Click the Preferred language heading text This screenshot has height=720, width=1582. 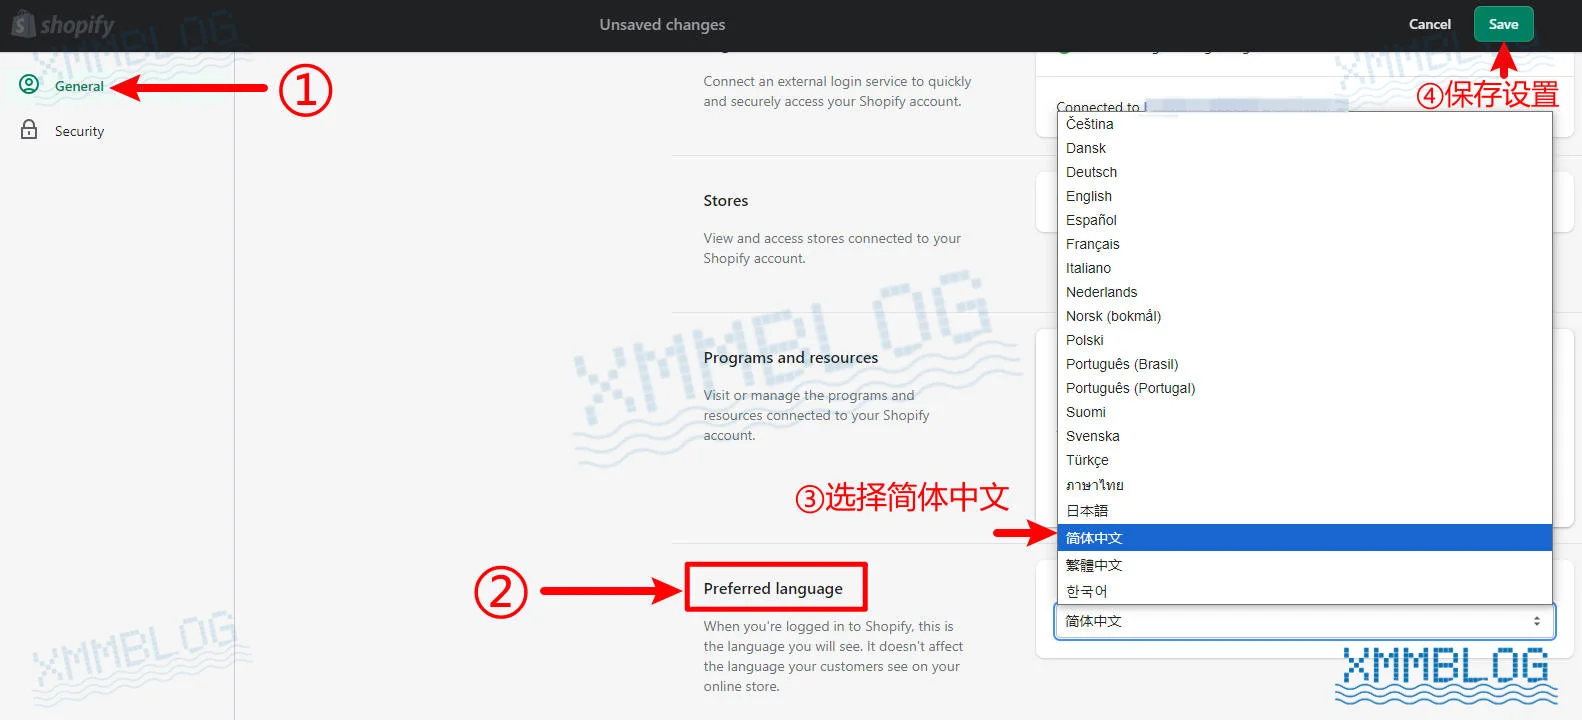[x=773, y=588]
